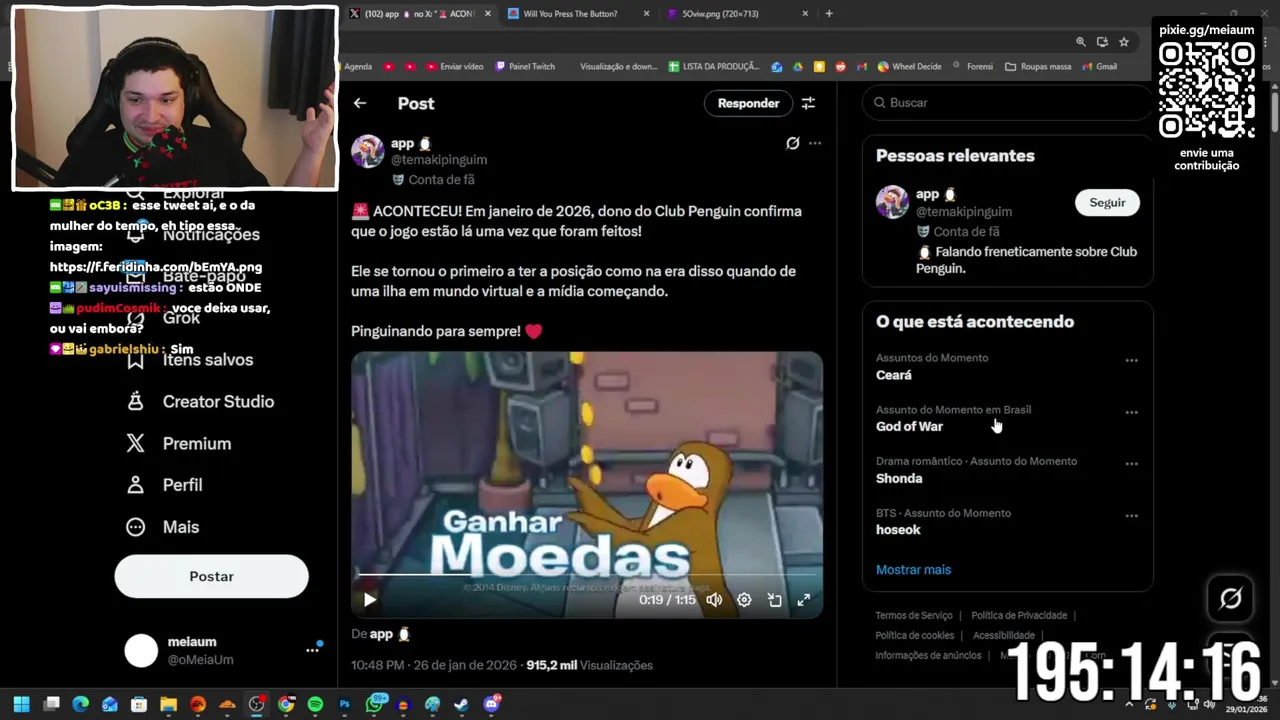Screen dimensions: 1280x720
Task: Open options for hoseok trend
Action: click(x=1131, y=516)
